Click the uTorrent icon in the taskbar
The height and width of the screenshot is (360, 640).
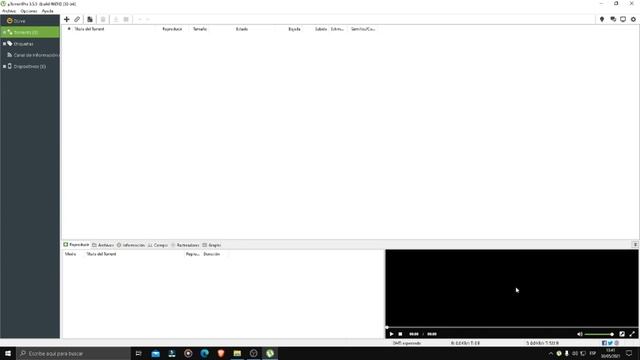[270, 353]
